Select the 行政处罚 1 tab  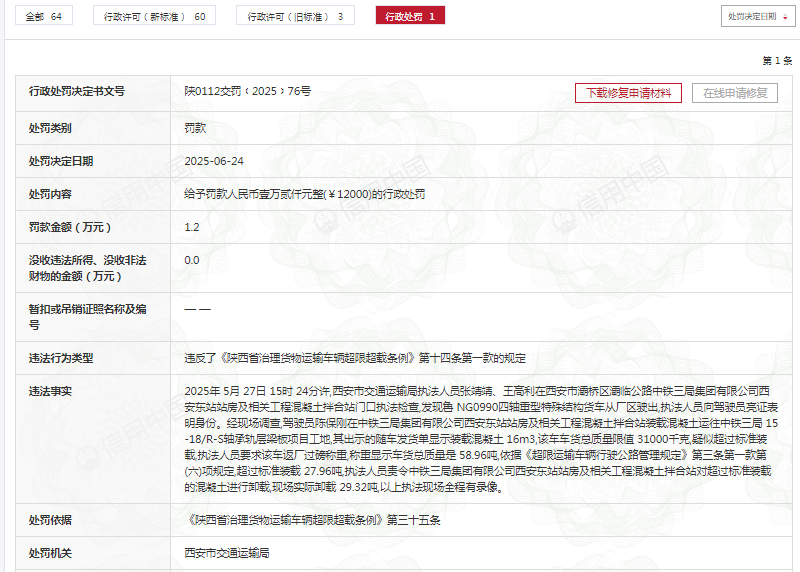(x=410, y=16)
